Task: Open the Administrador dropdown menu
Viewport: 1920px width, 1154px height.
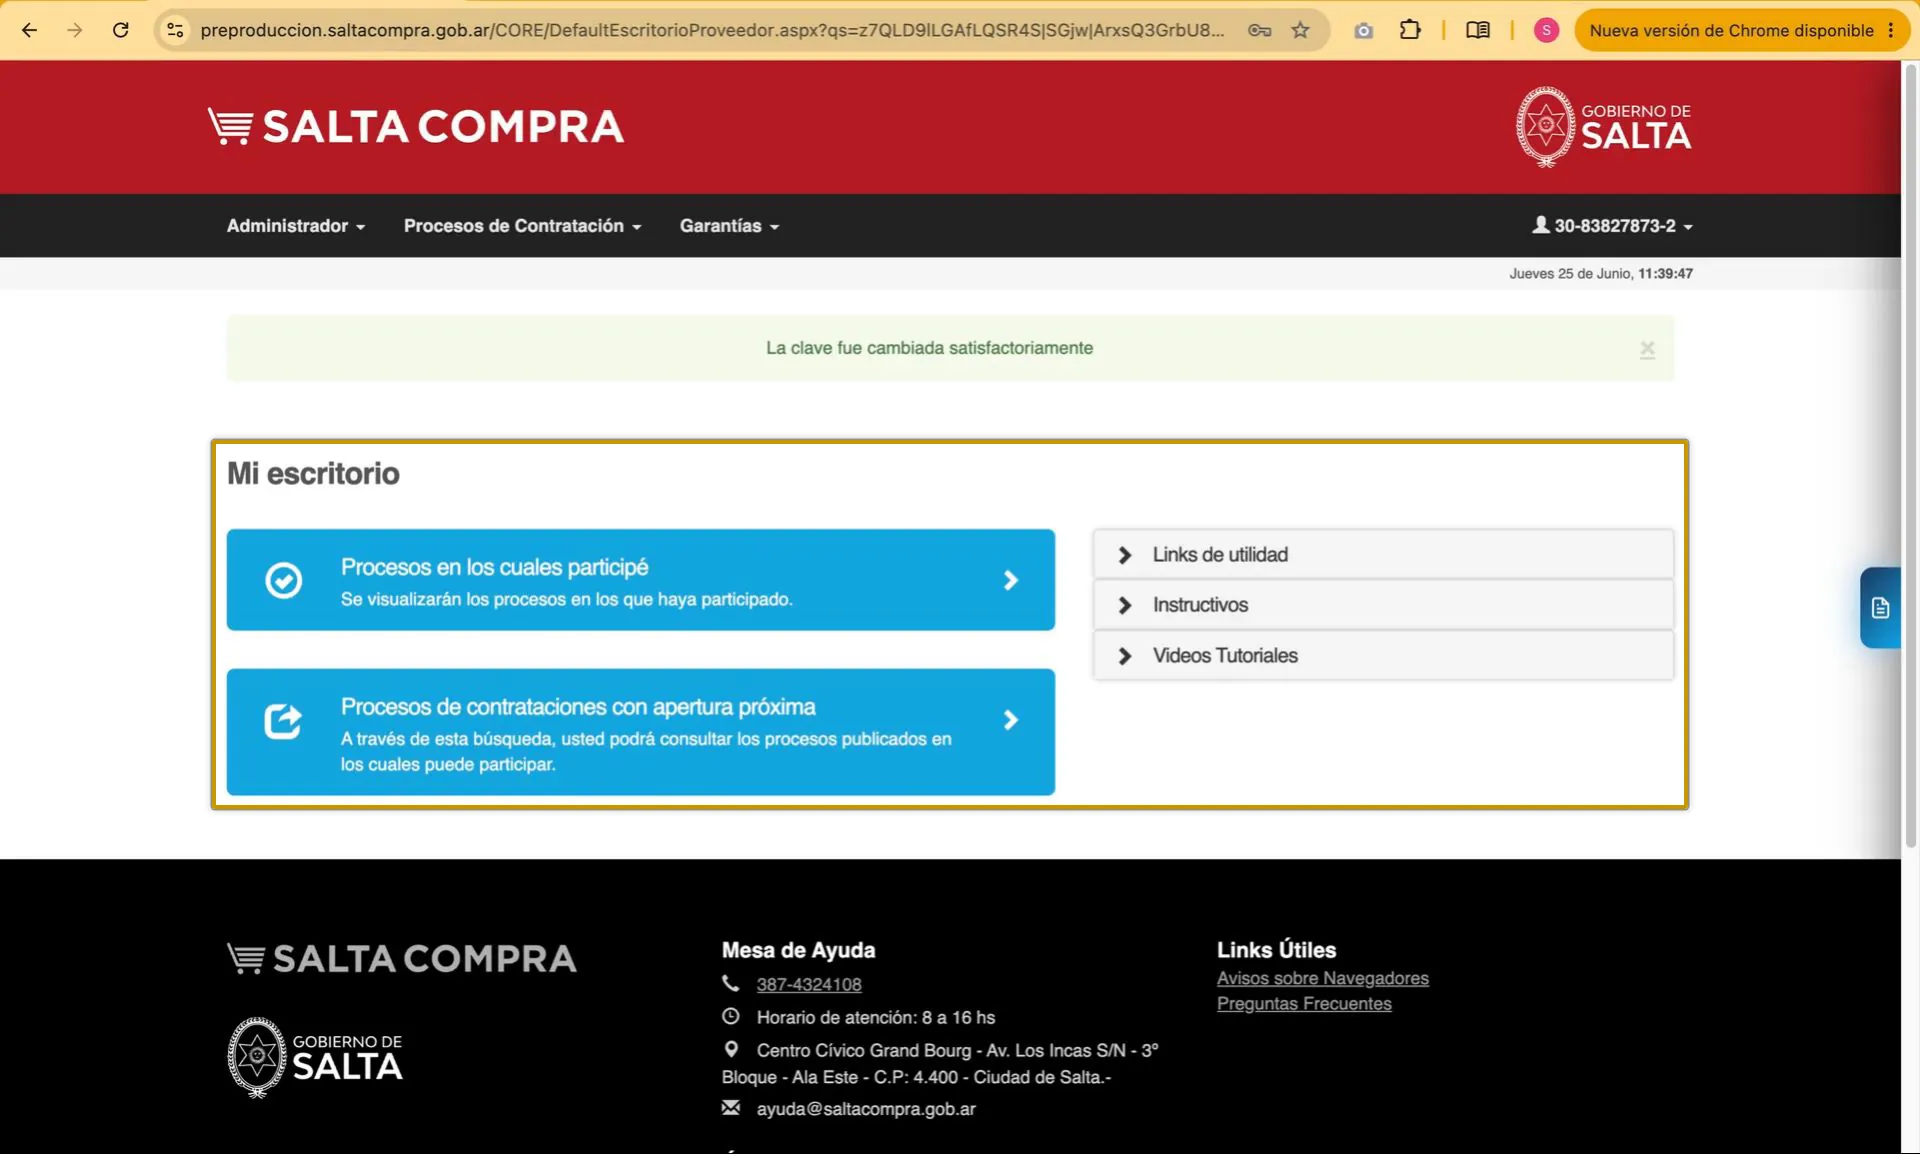Action: (x=296, y=226)
